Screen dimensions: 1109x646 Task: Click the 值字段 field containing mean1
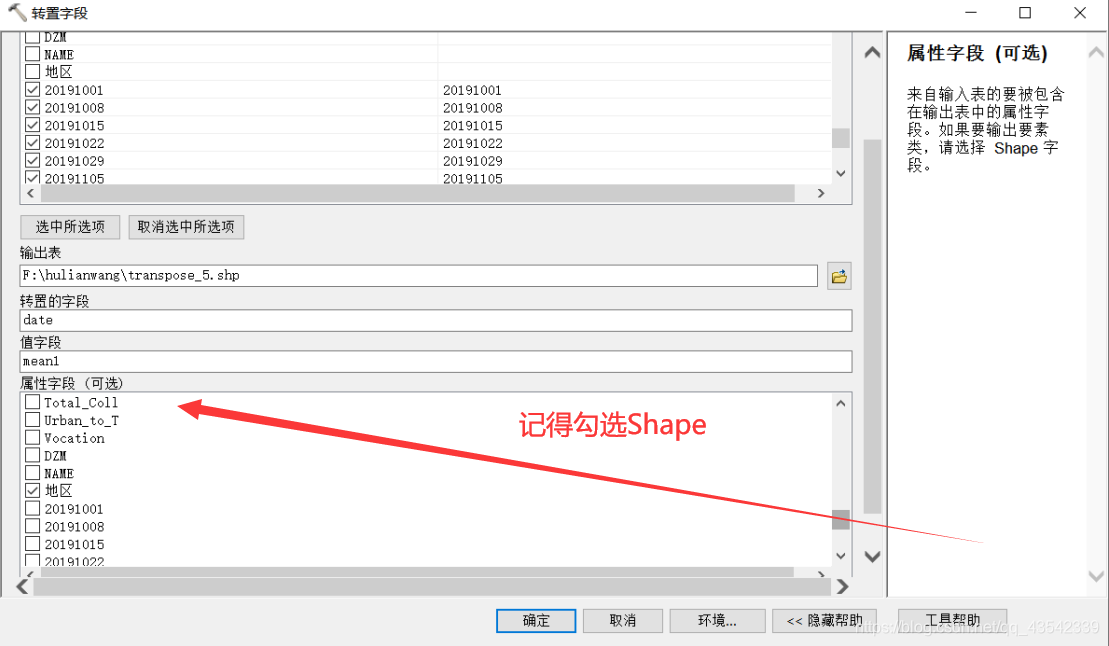click(x=436, y=362)
